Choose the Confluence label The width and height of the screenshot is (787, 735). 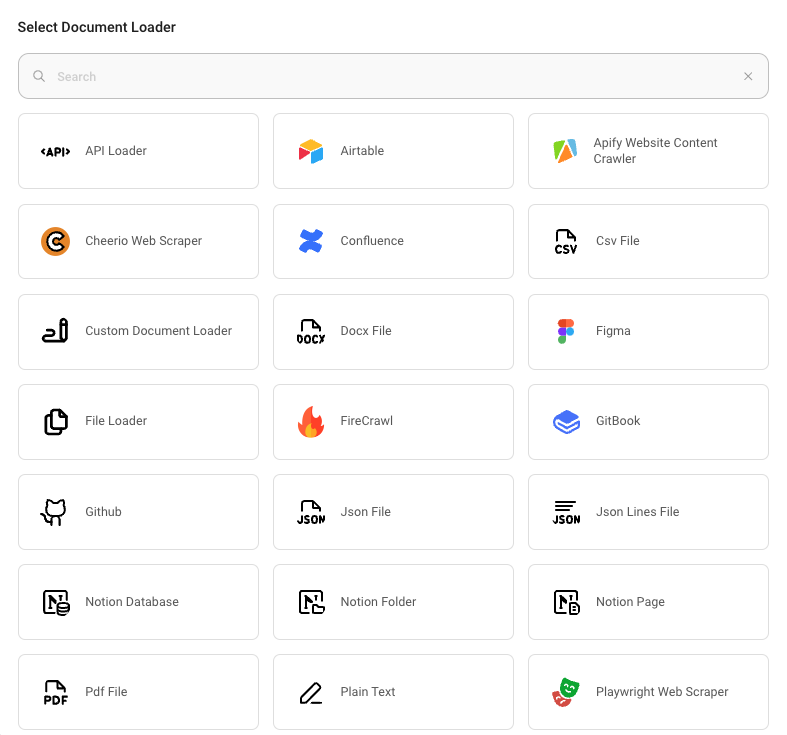click(x=372, y=240)
